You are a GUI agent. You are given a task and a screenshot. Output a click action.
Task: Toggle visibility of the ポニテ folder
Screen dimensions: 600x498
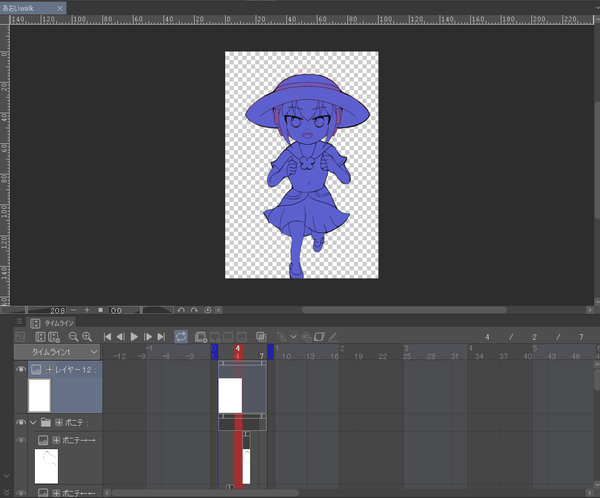22,423
